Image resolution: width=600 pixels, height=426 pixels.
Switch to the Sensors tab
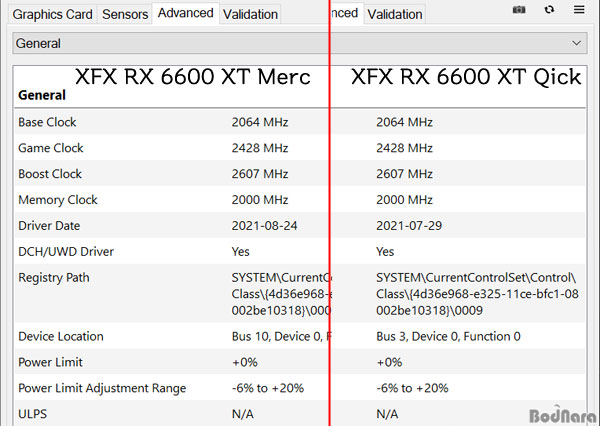click(125, 14)
